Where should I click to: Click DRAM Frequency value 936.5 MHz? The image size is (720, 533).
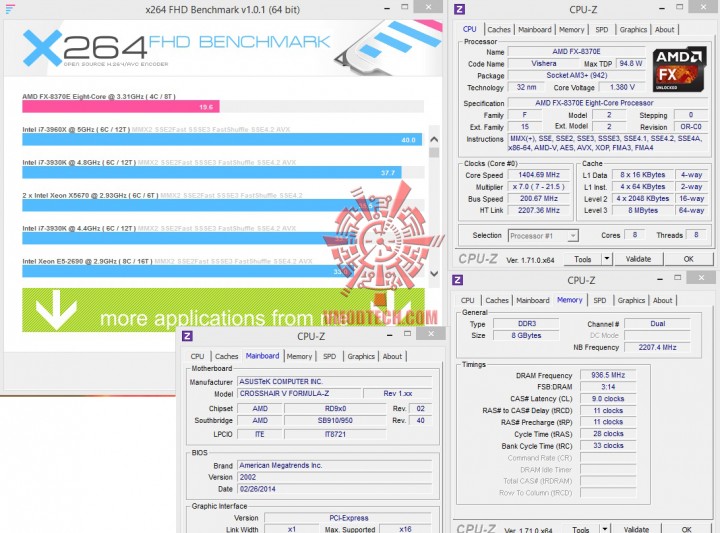(608, 375)
